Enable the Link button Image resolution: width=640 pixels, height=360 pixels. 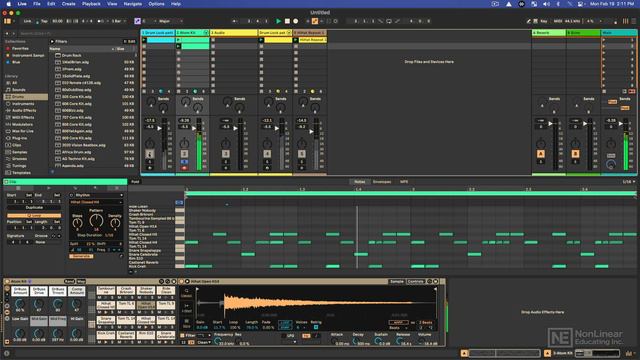[27, 21]
